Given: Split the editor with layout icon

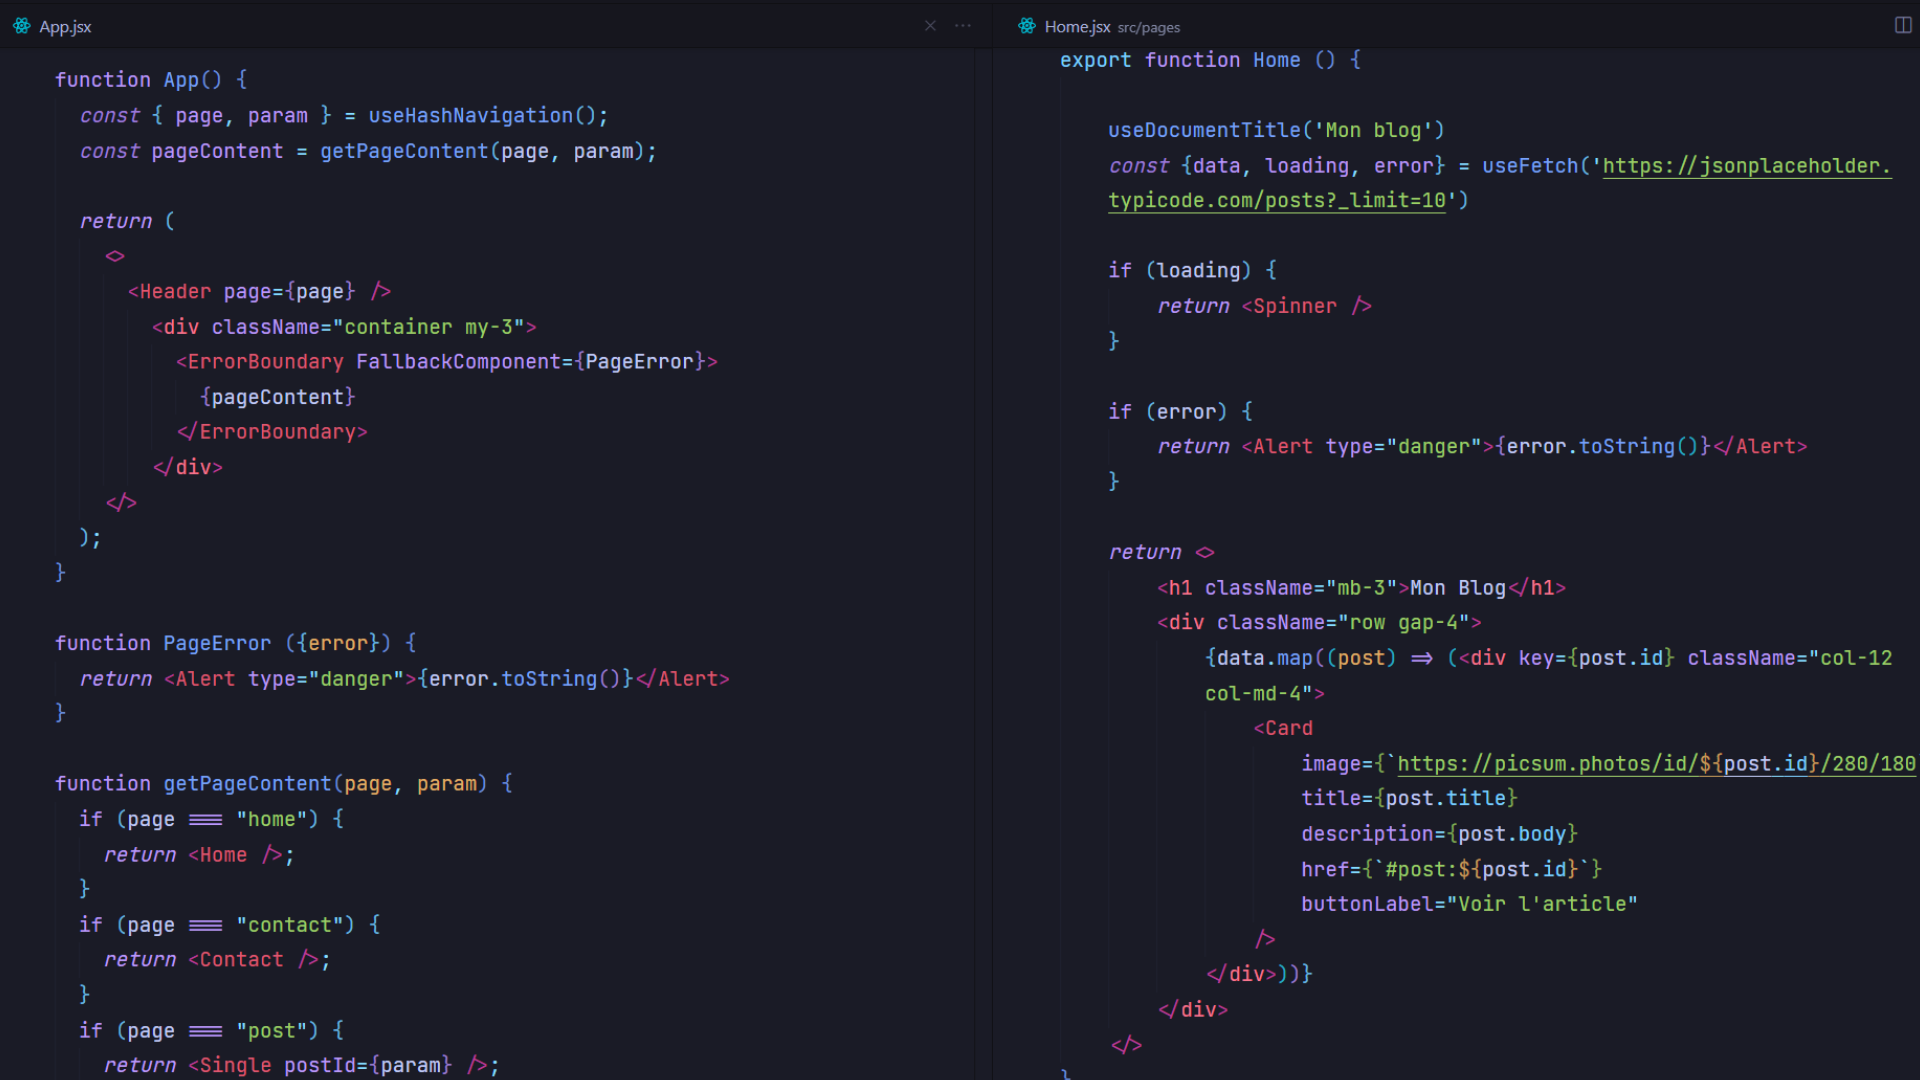Looking at the screenshot, I should point(1903,26).
